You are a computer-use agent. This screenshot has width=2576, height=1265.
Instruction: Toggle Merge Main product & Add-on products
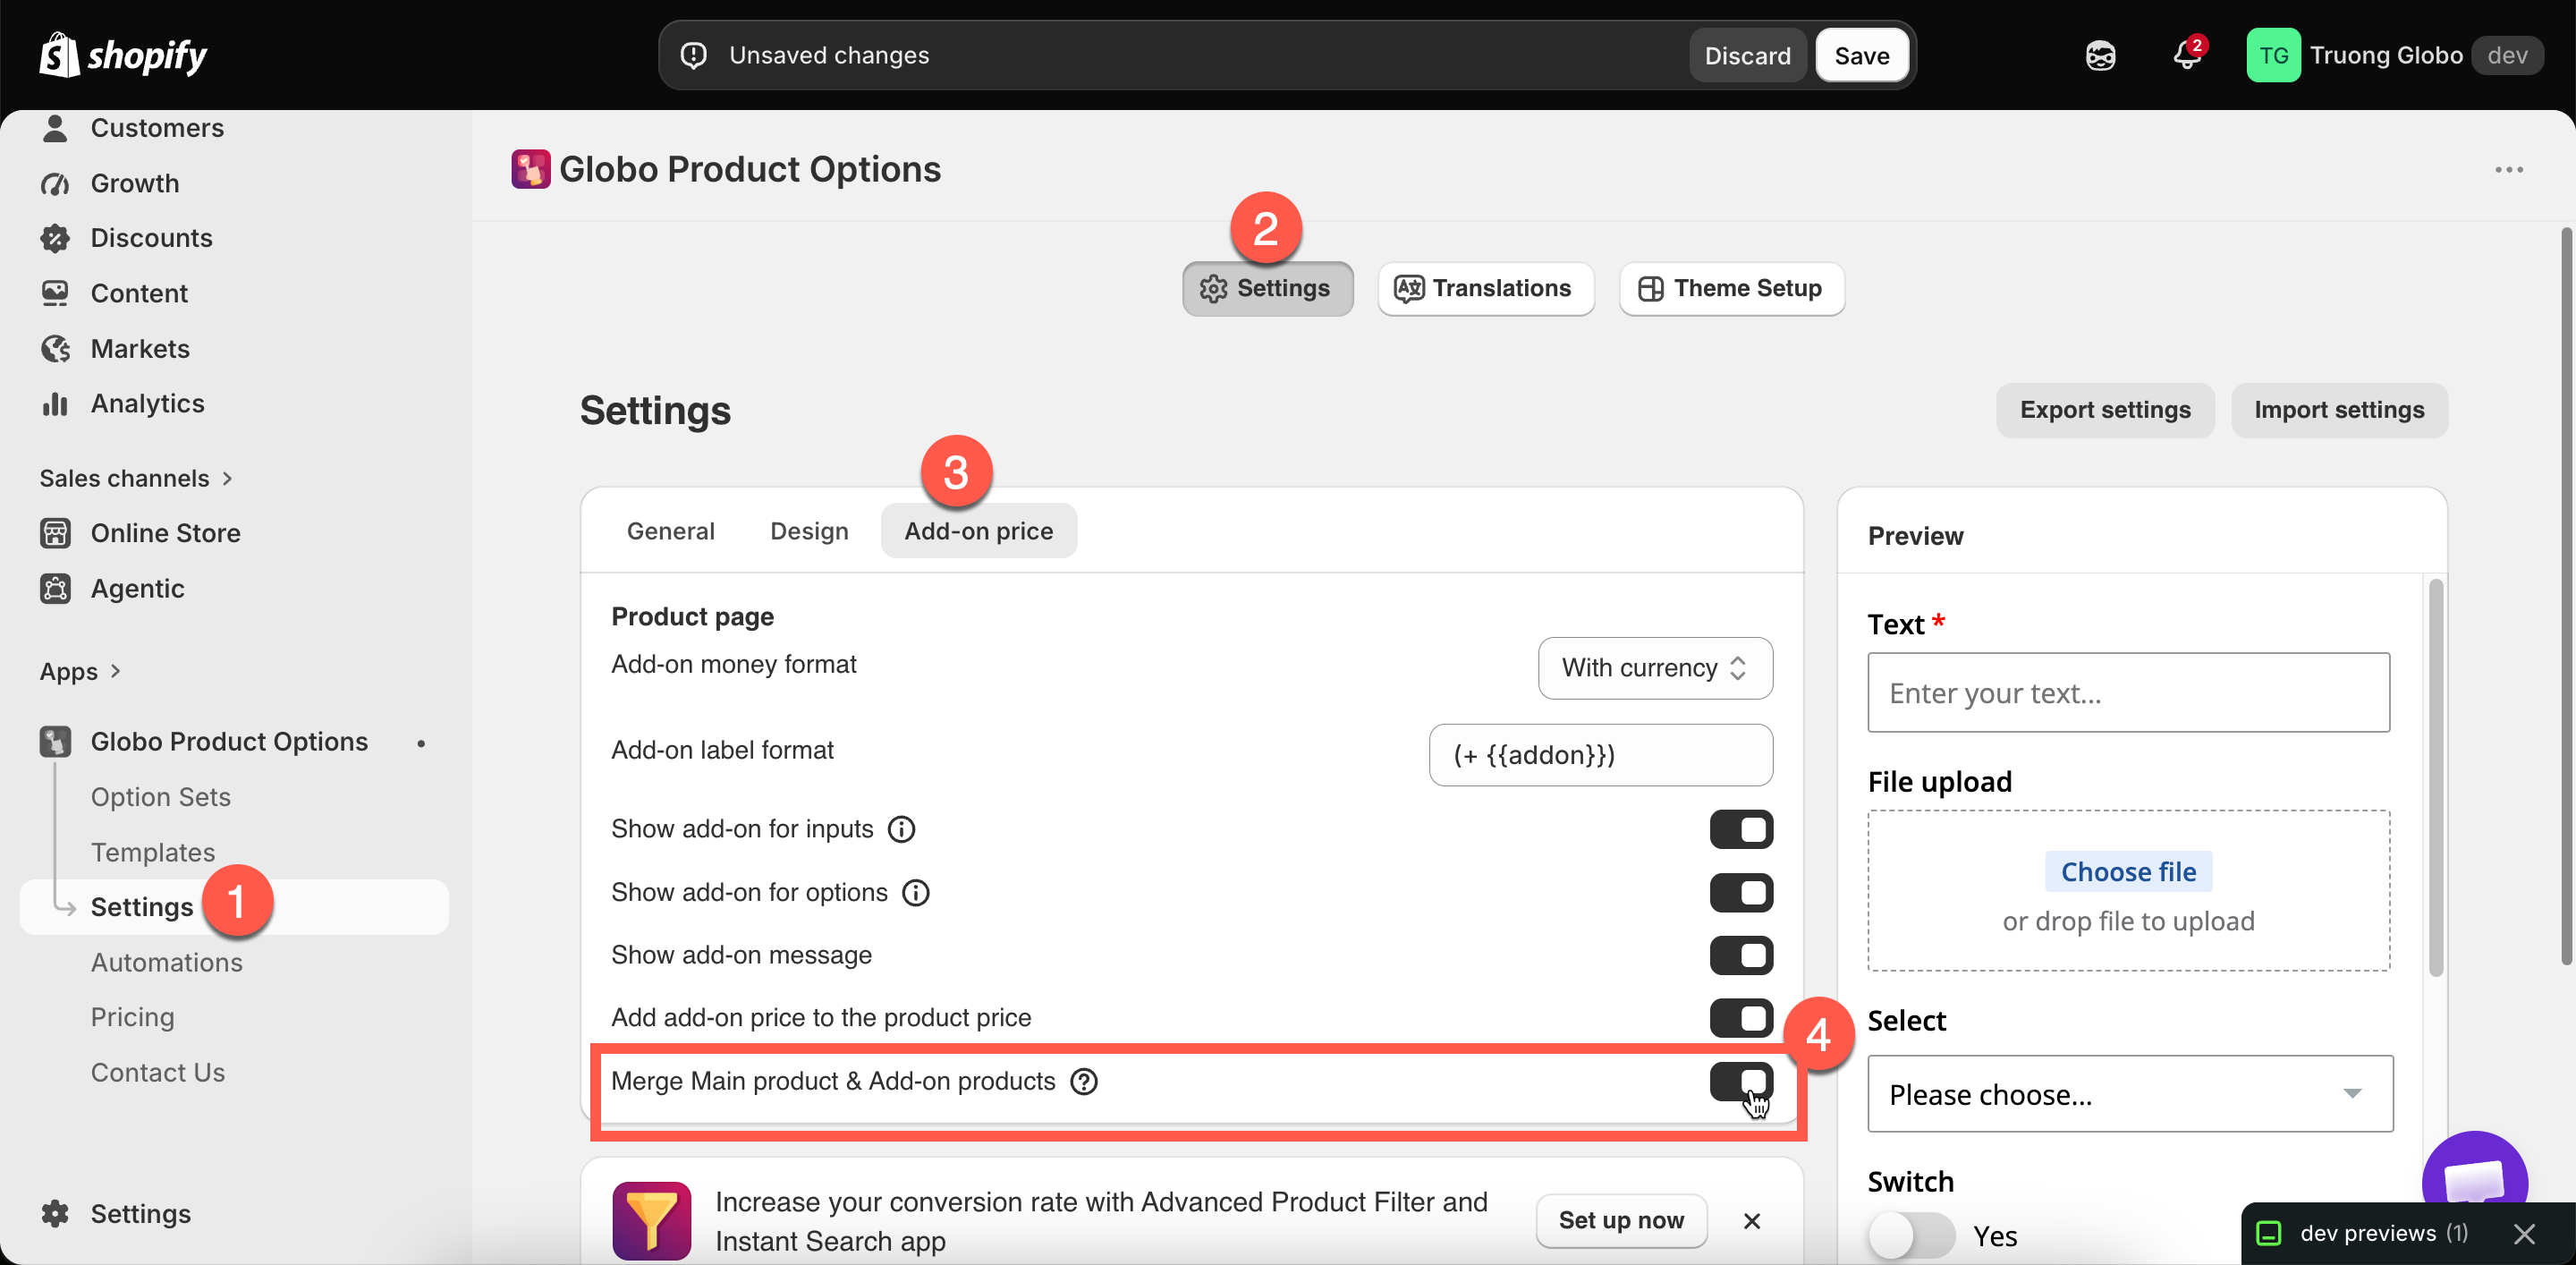(x=1740, y=1081)
